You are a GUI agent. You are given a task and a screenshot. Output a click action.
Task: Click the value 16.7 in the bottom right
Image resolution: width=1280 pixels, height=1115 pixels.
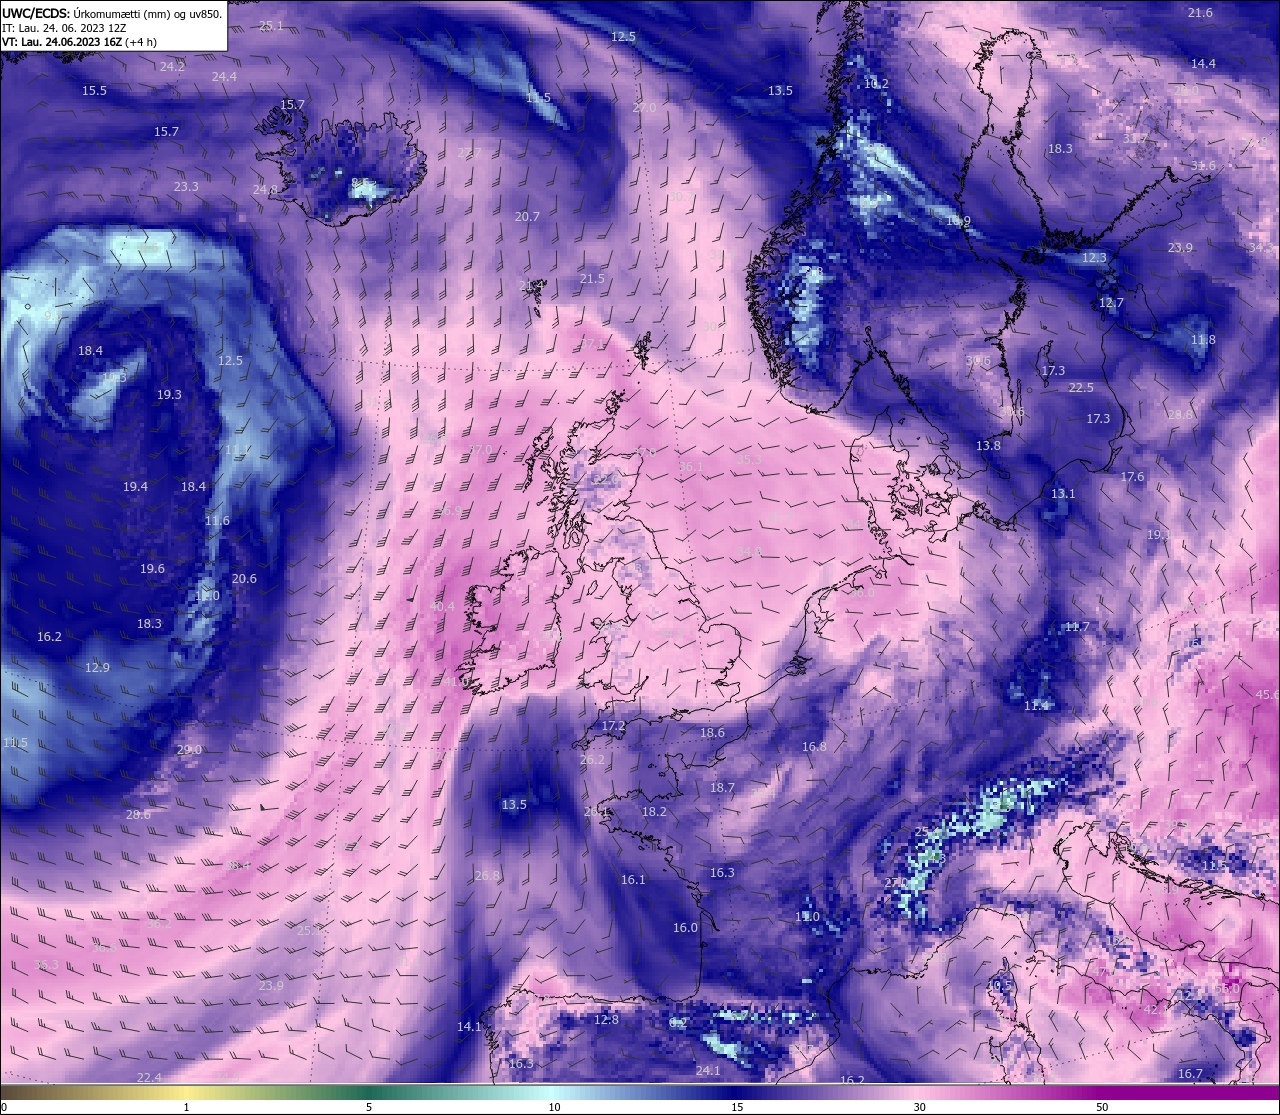tap(1190, 1073)
